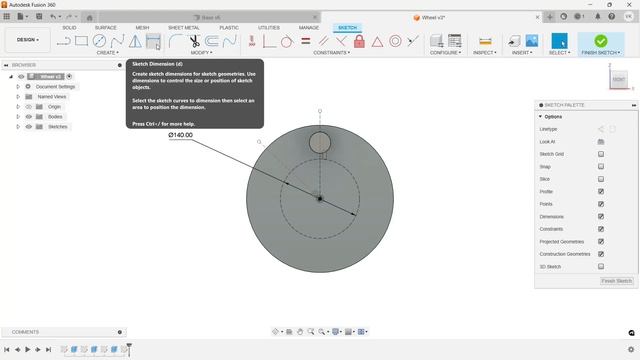Select the Trim scissors tool
The width and height of the screenshot is (640, 360).
194,41
